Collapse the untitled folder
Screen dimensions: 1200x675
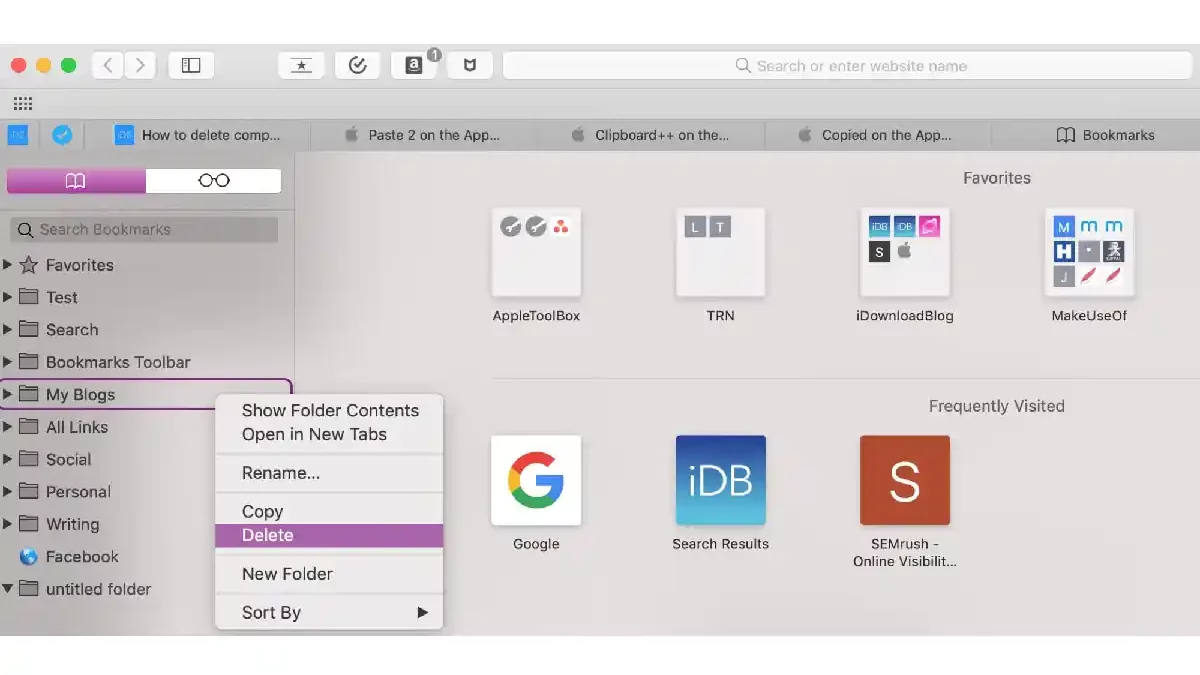click(8, 589)
